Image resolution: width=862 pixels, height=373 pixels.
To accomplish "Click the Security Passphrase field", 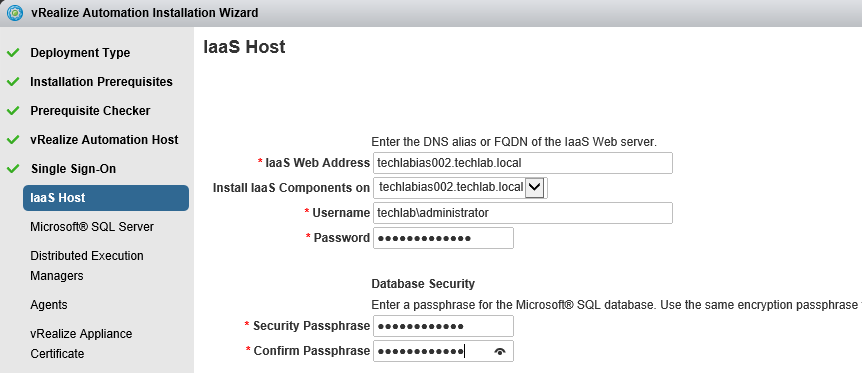I will (443, 326).
